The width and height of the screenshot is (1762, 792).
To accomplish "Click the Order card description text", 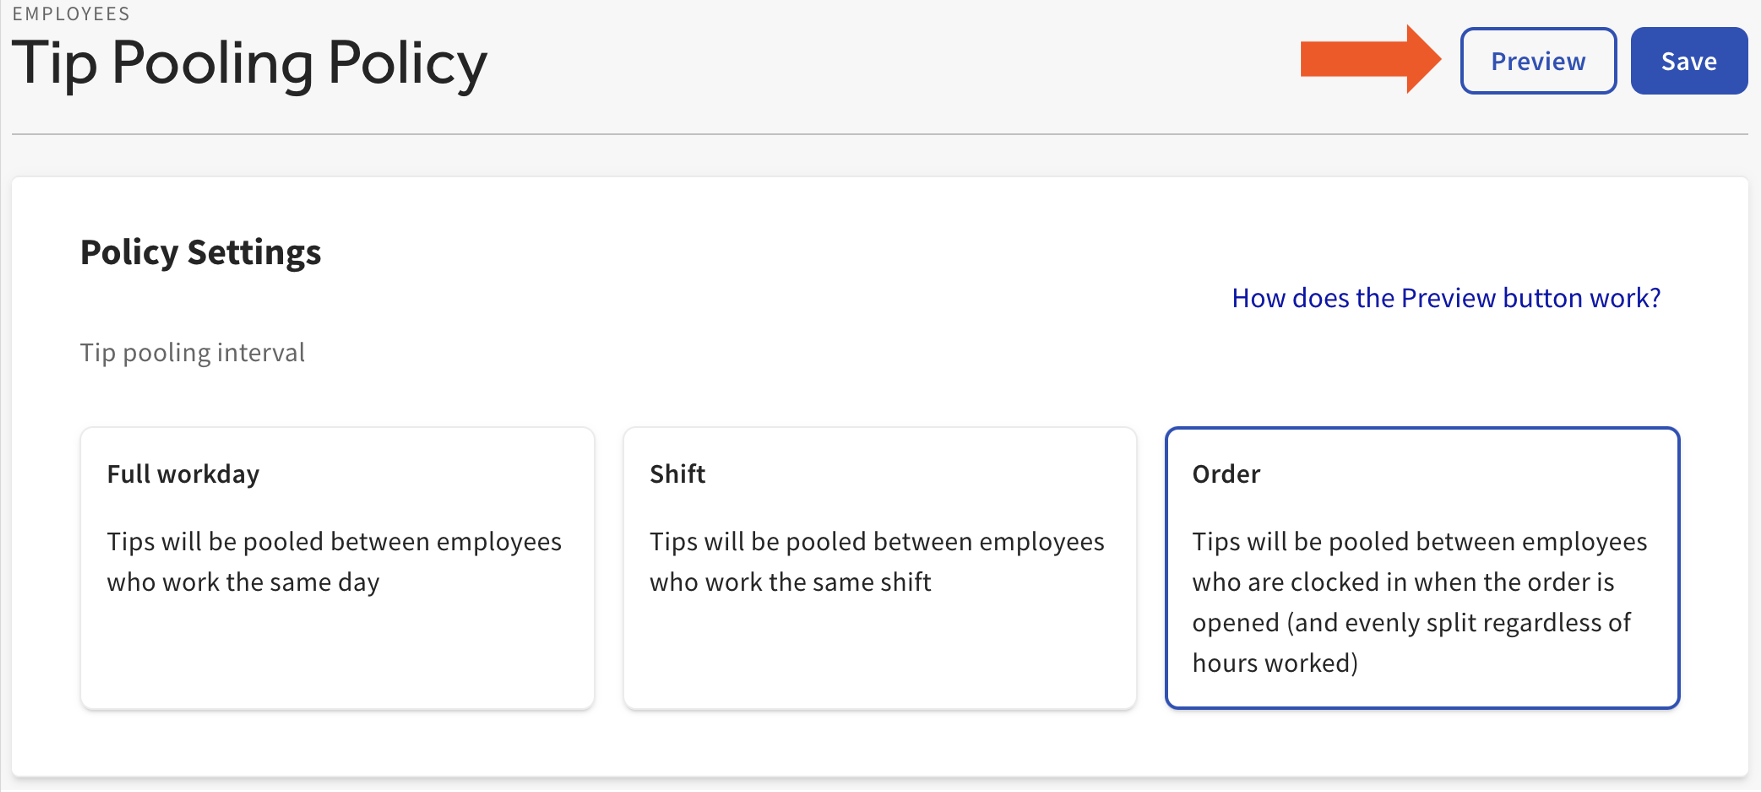I will point(1419,601).
